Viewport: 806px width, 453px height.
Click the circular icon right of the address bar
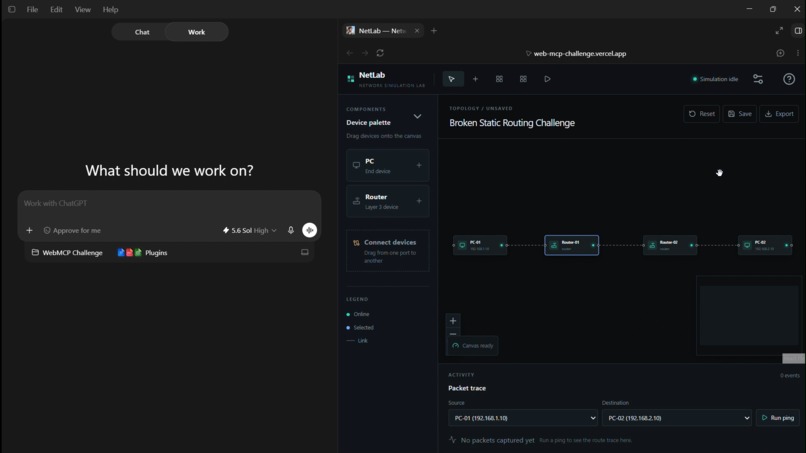click(x=780, y=53)
